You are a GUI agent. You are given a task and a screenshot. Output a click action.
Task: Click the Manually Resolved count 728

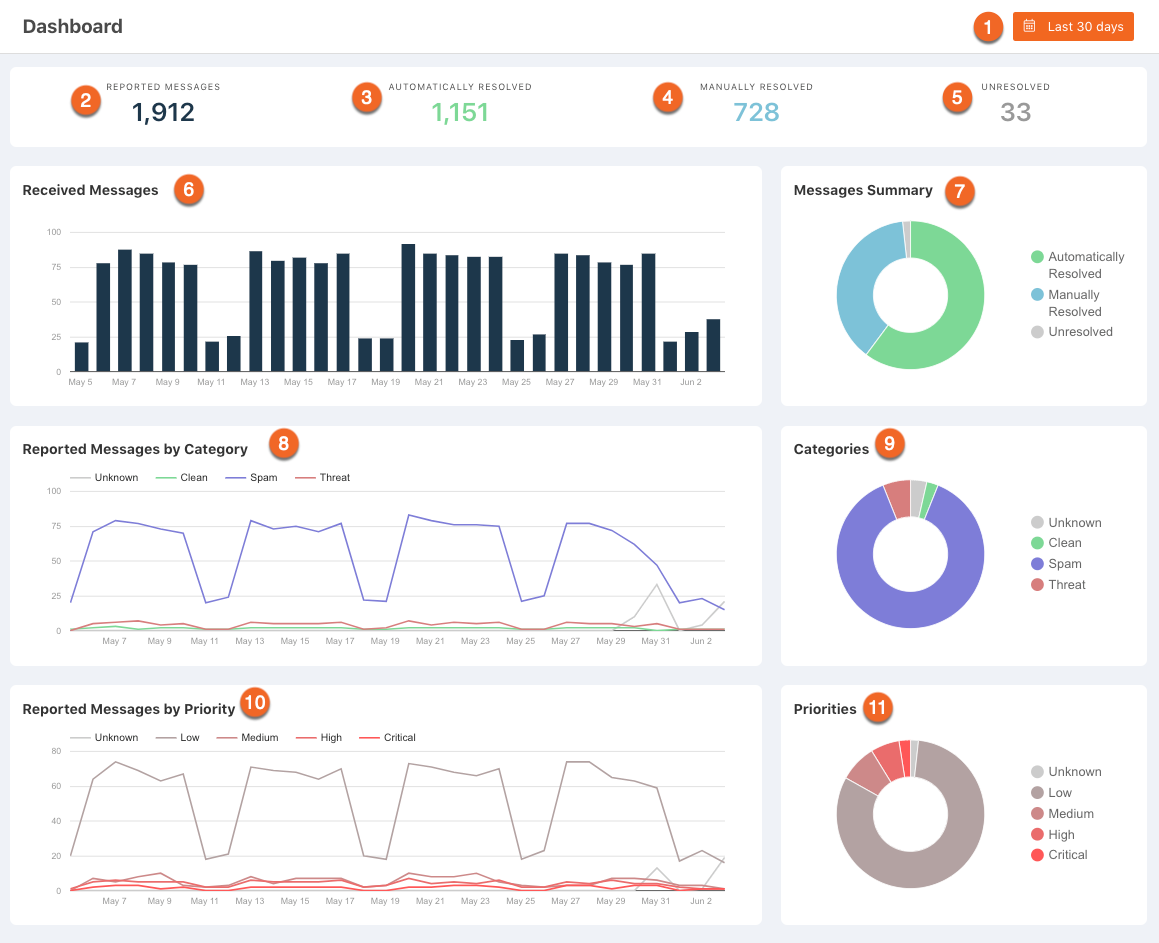(x=756, y=112)
